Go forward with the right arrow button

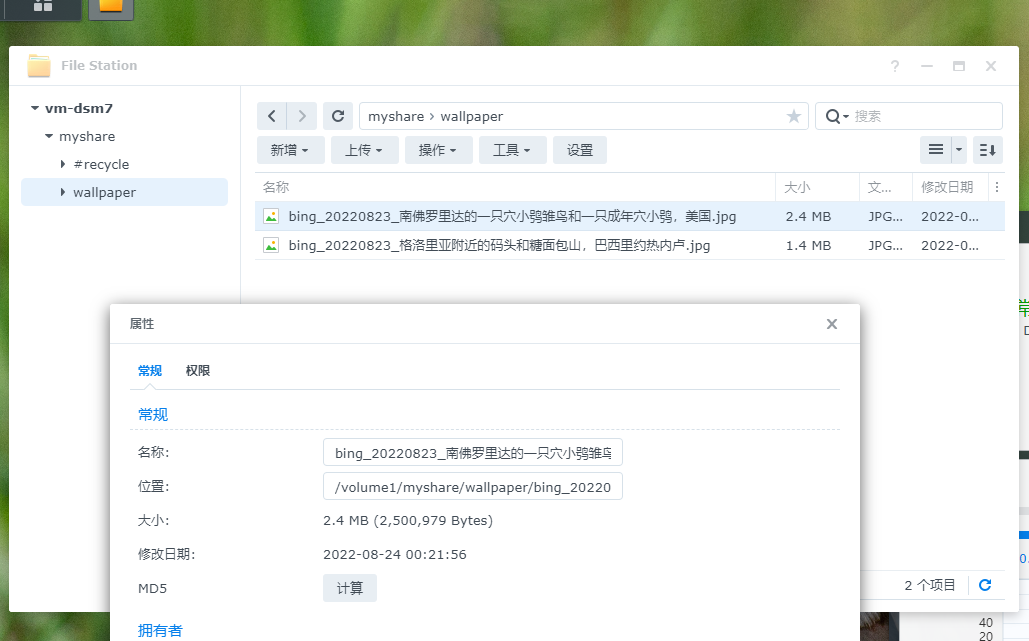tap(302, 116)
